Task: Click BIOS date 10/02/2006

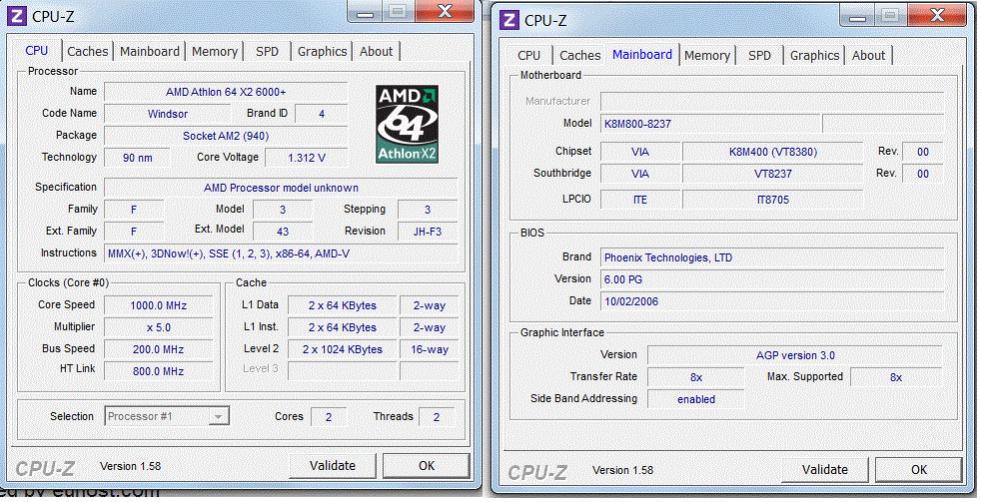Action: (772, 301)
